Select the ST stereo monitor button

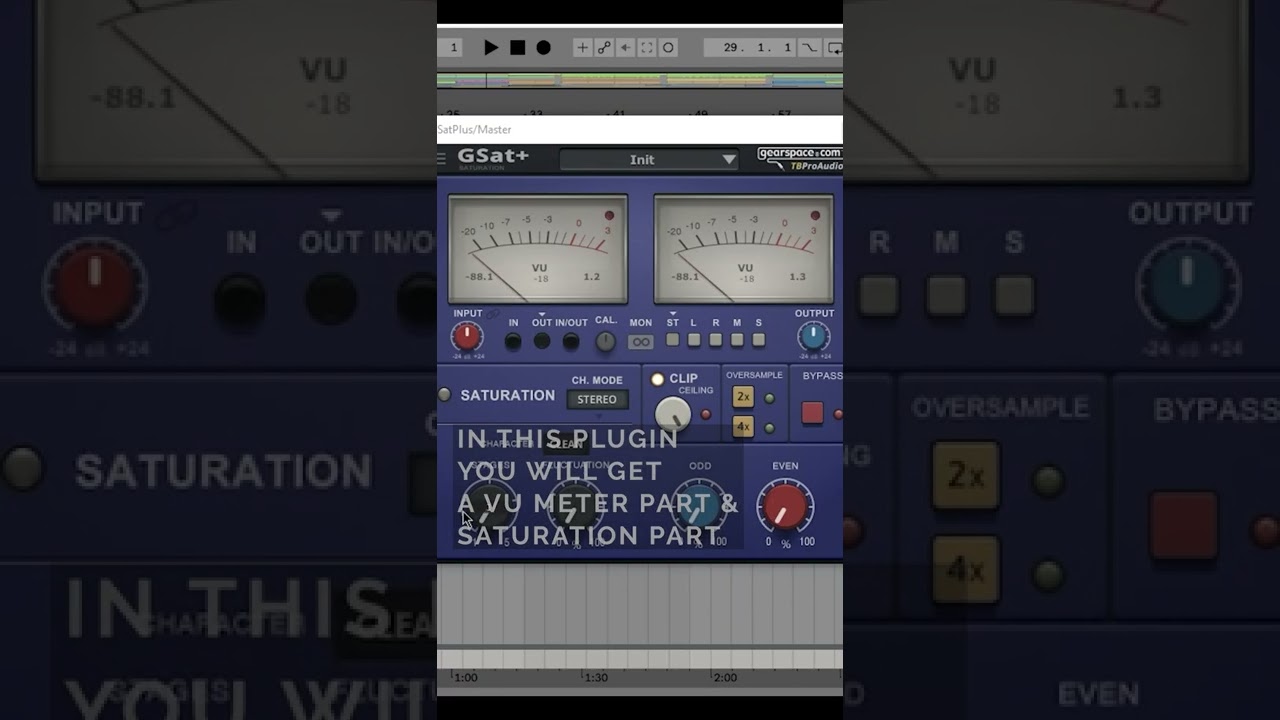(673, 340)
